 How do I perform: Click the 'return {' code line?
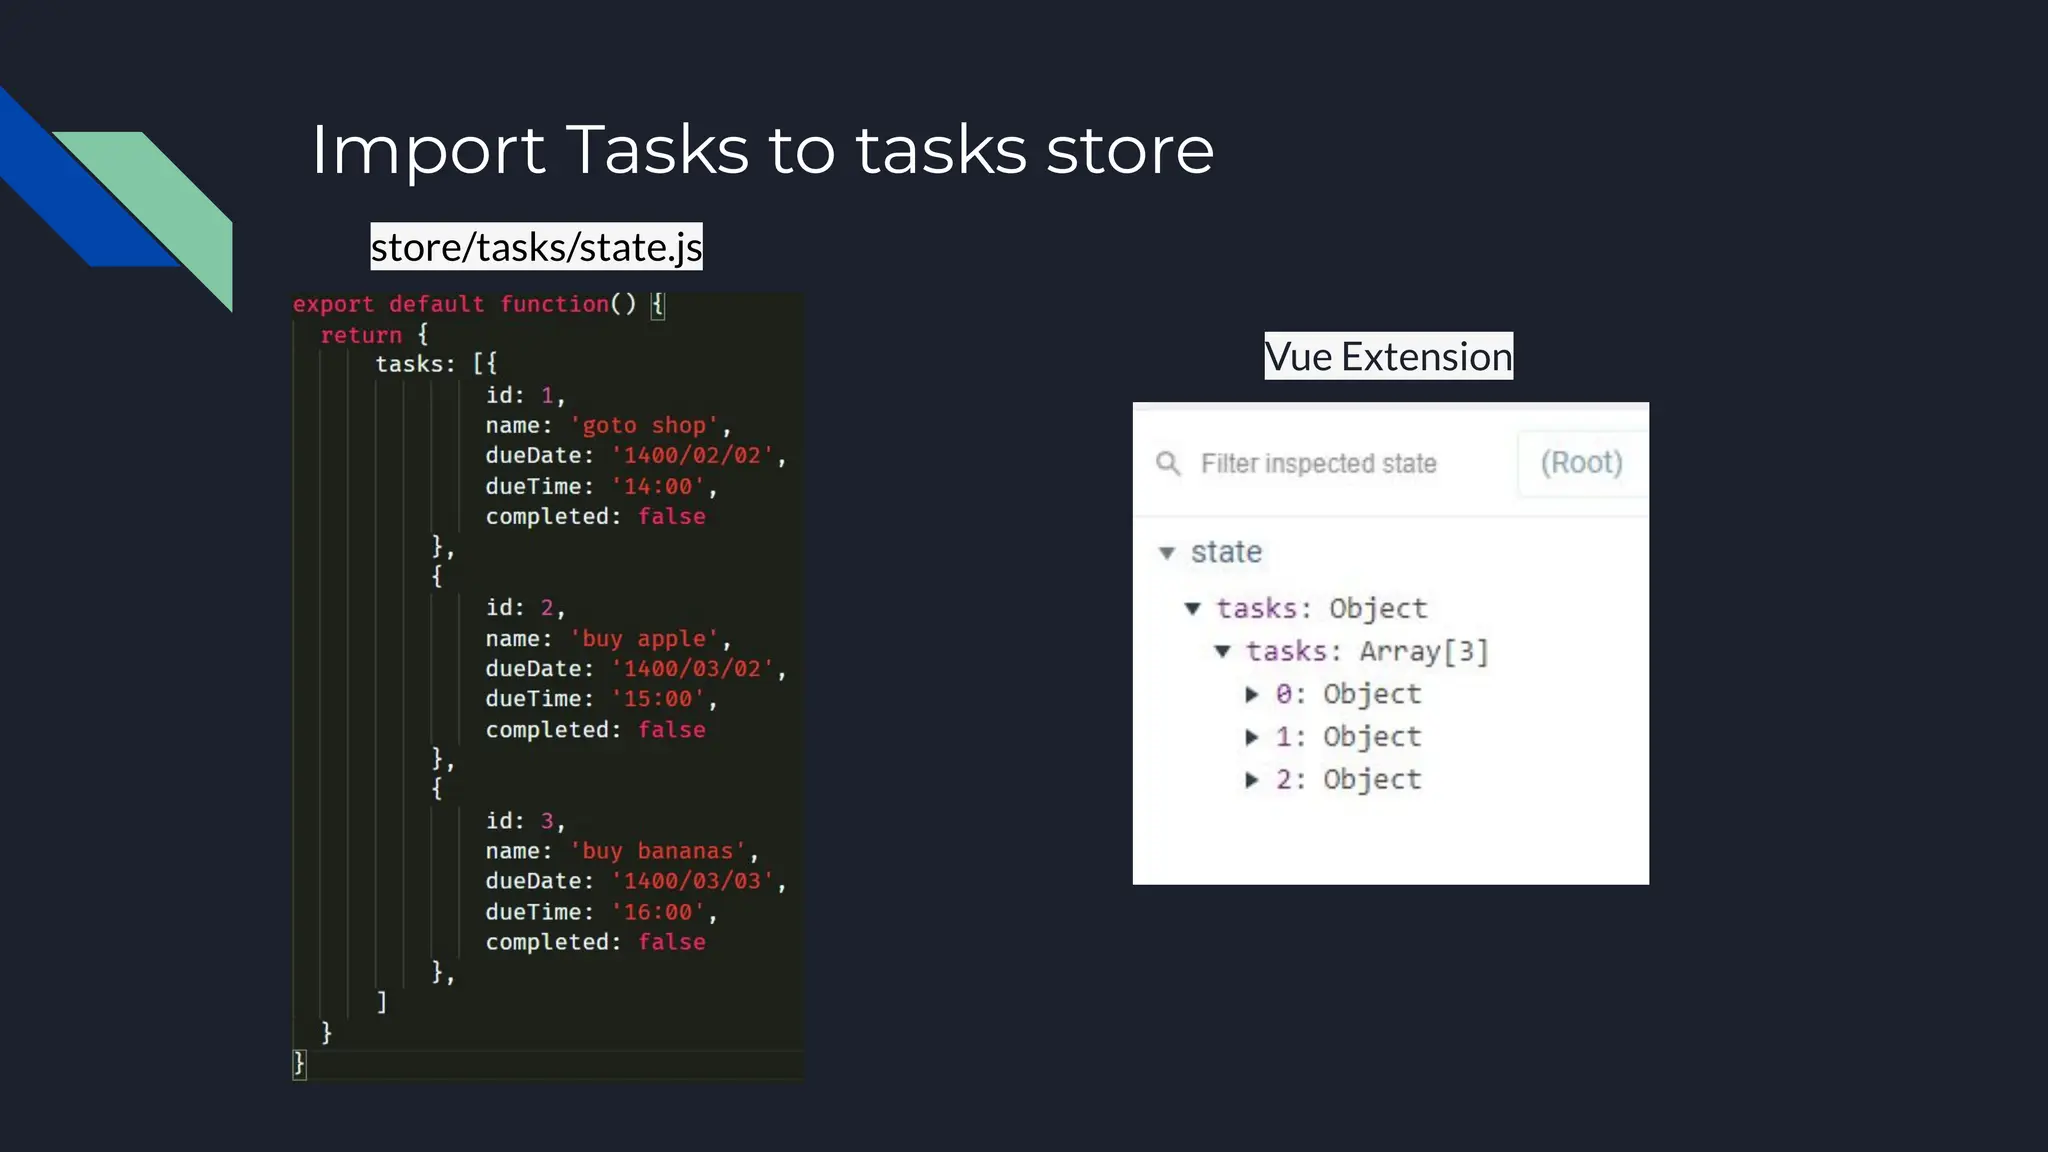[x=374, y=335]
